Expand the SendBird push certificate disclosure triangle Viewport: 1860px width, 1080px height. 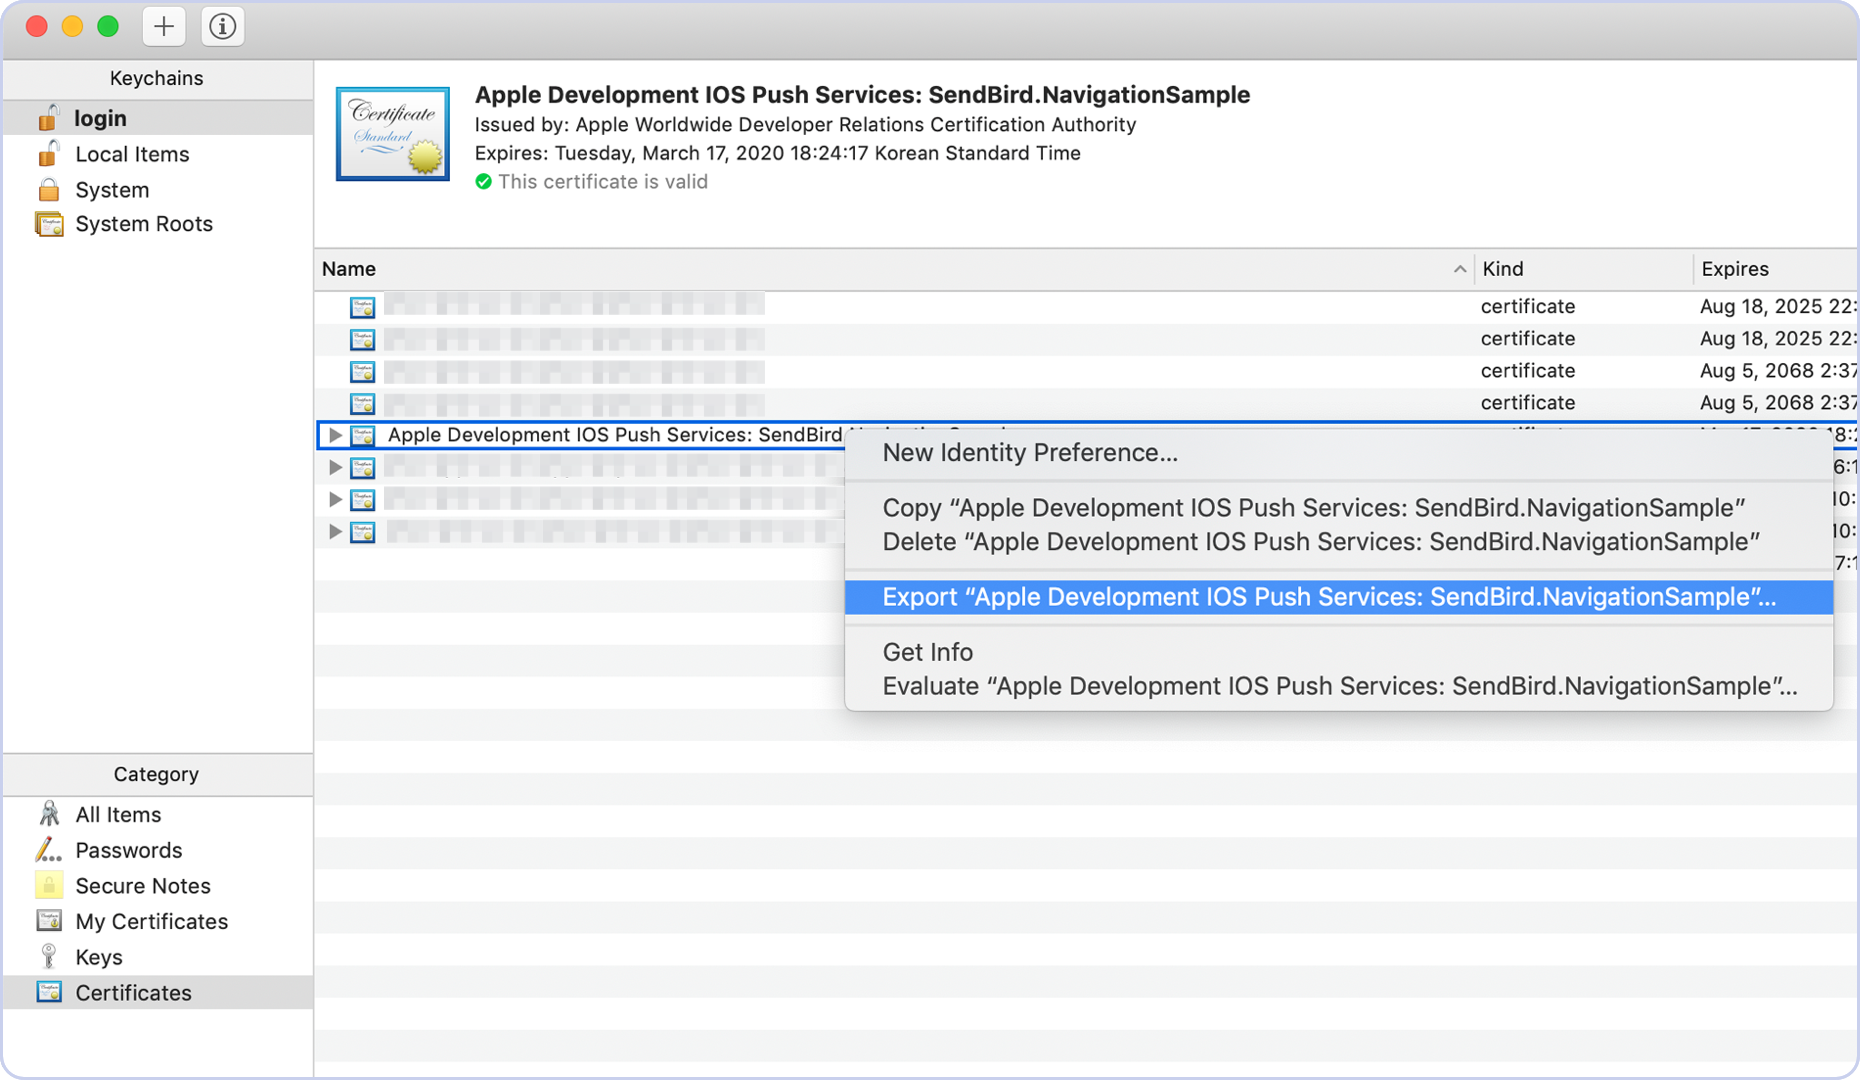pyautogui.click(x=335, y=435)
